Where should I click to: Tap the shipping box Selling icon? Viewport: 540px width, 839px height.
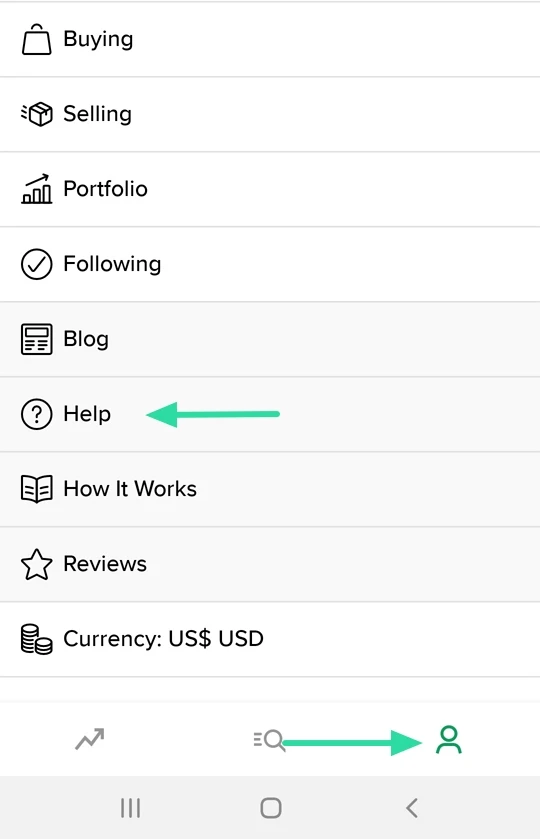pyautogui.click(x=36, y=114)
